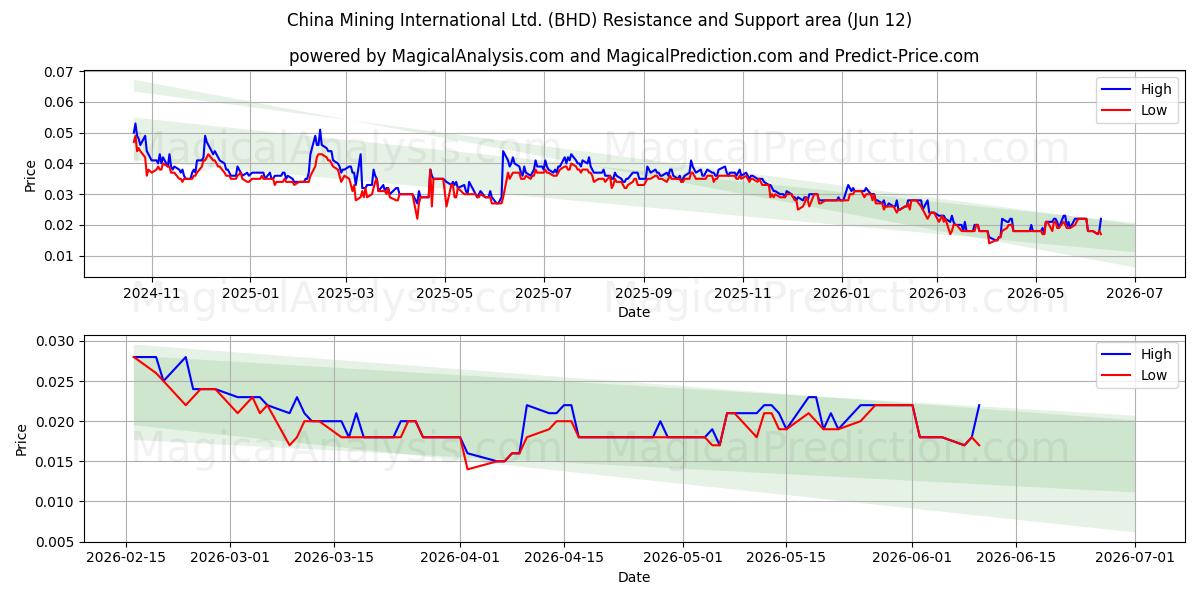Screen dimensions: 1200x600
Task: Select the 2026-05-15 date tick label
Action: click(786, 559)
